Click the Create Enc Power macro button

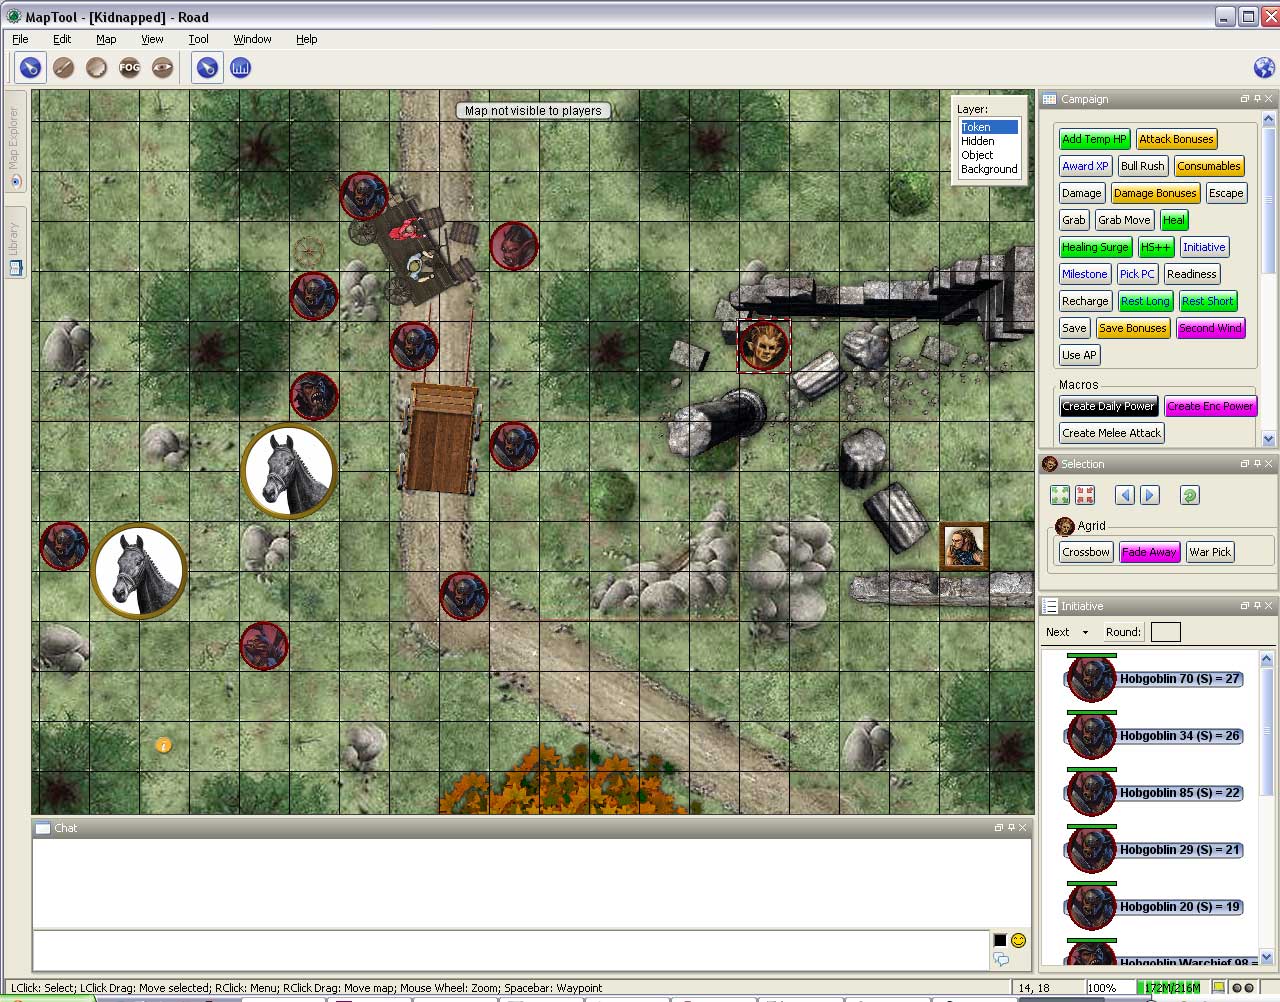pos(1210,406)
